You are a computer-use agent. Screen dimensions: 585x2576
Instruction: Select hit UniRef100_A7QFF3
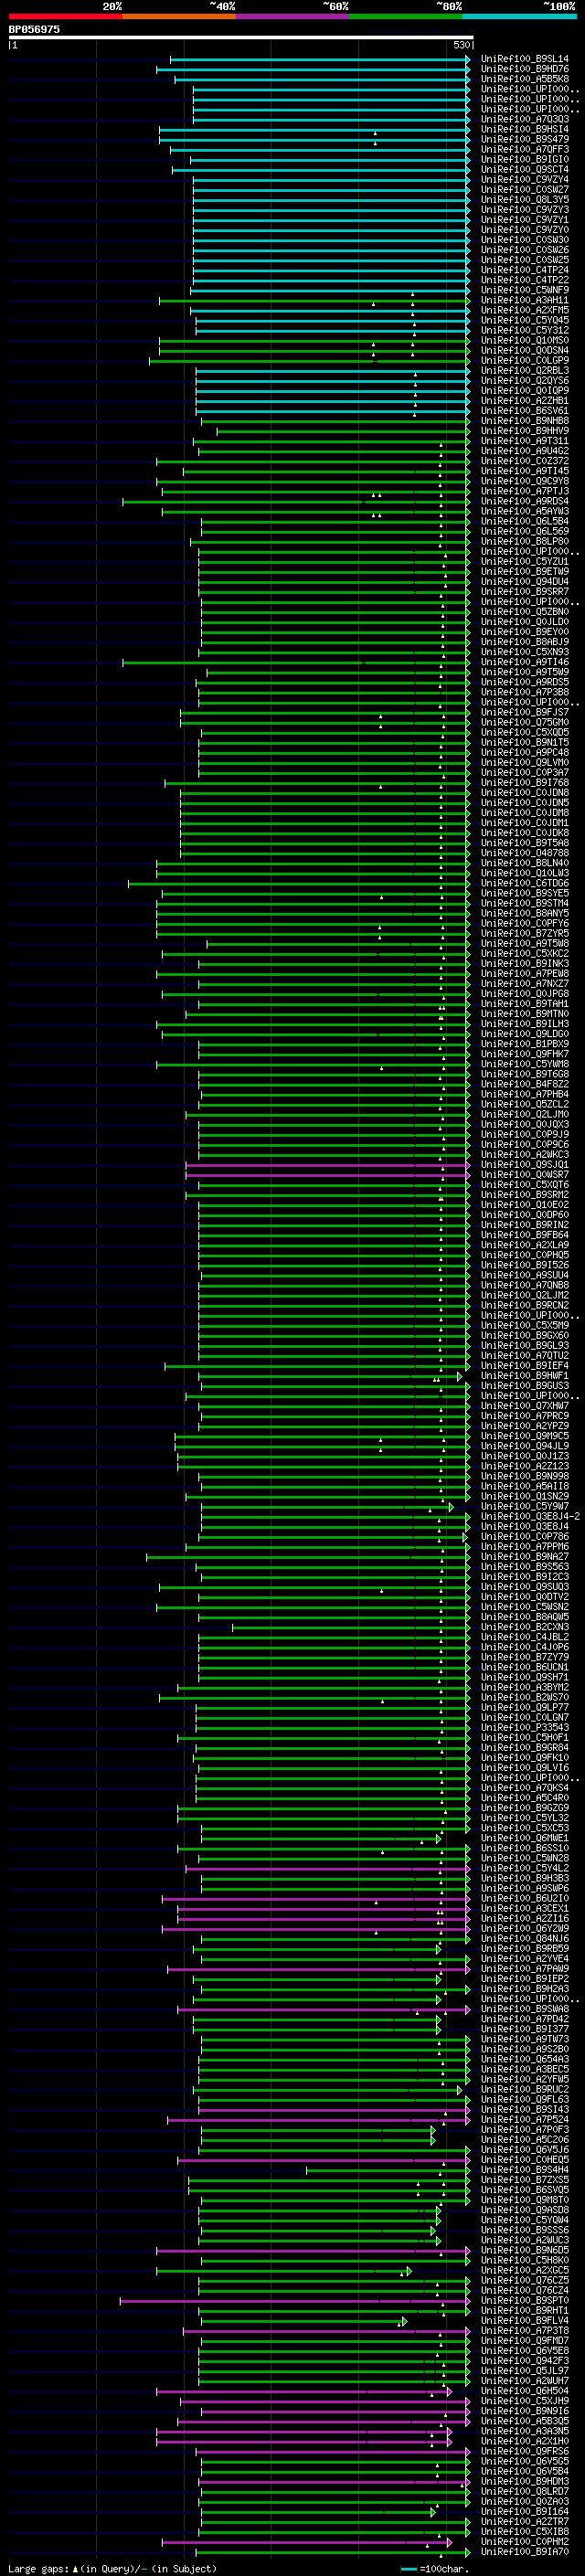pyautogui.click(x=525, y=149)
